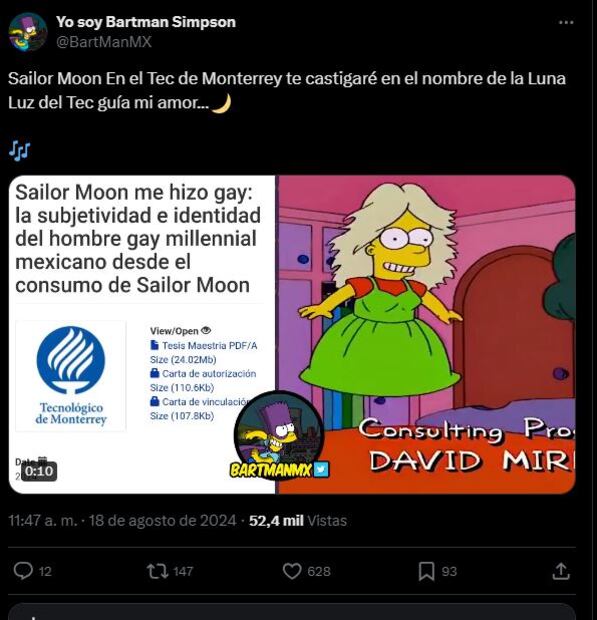Retweet using the repost arrows icon
This screenshot has width=597, height=620.
tap(158, 571)
